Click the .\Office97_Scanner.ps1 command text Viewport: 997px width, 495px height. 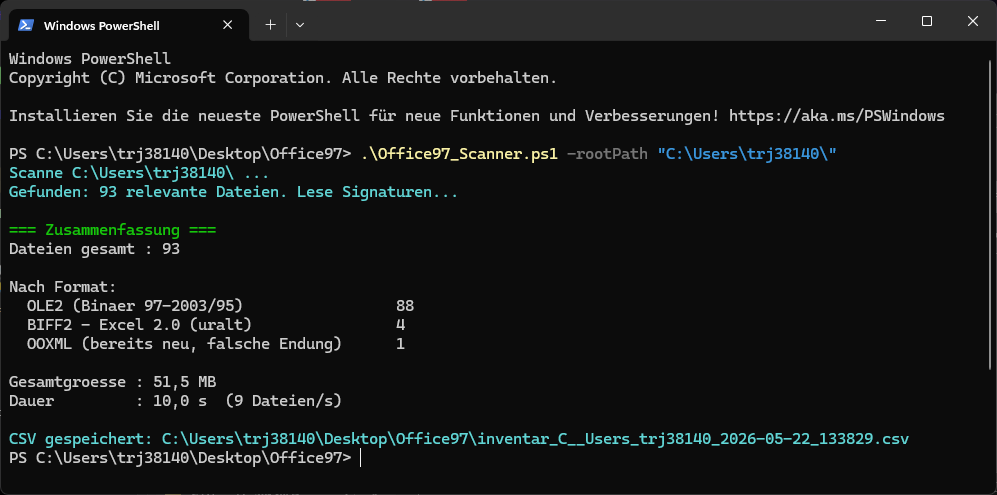(458, 153)
